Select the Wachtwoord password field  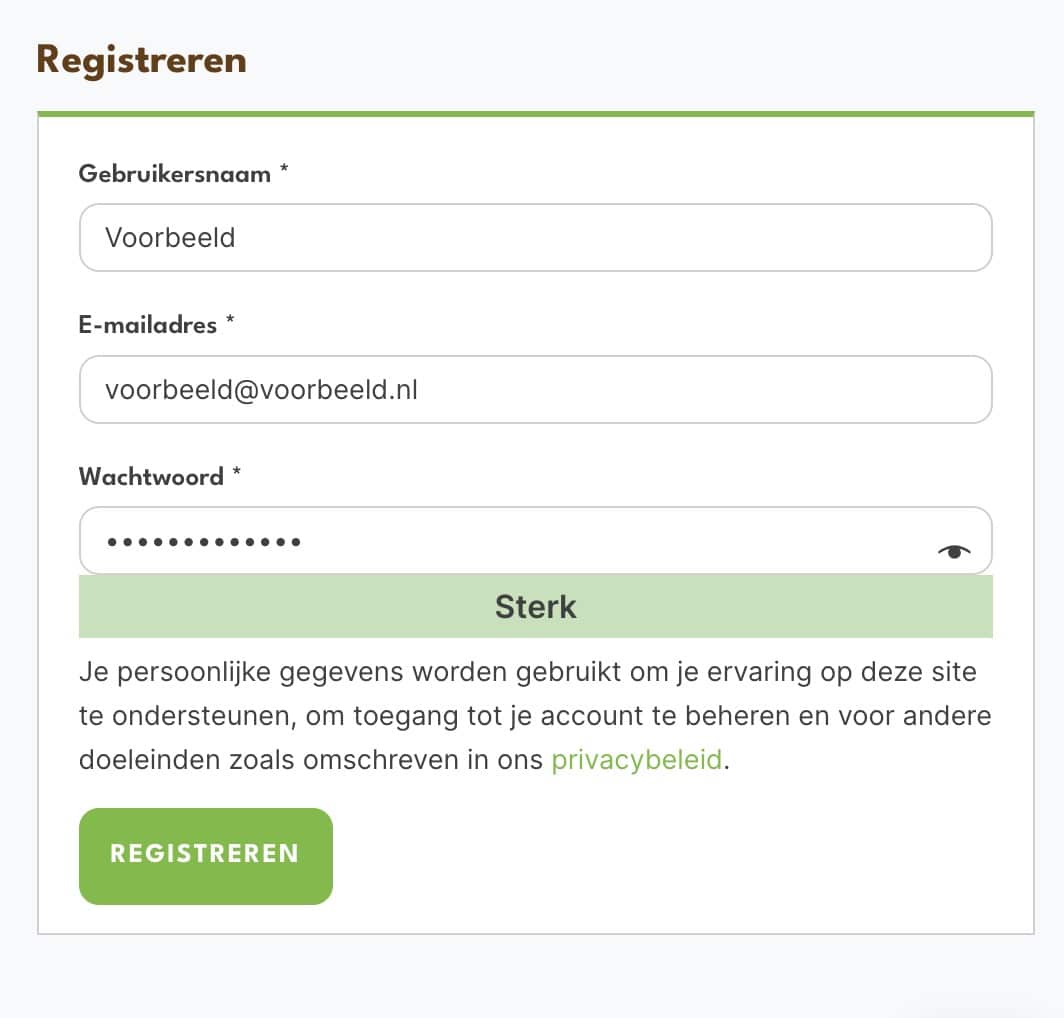tap(500, 541)
